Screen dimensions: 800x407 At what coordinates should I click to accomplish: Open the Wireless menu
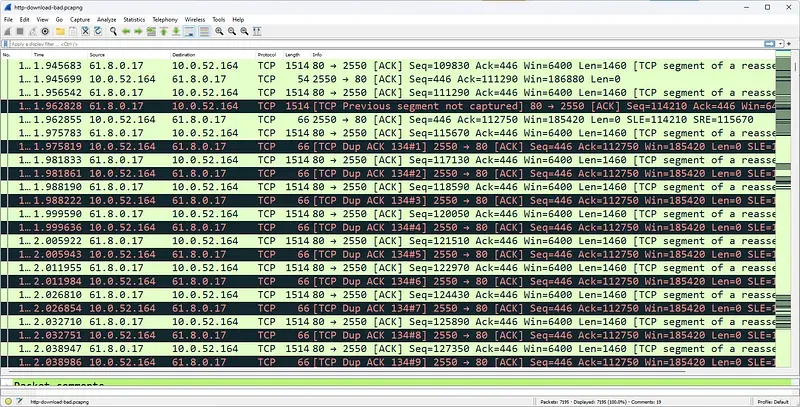194,19
